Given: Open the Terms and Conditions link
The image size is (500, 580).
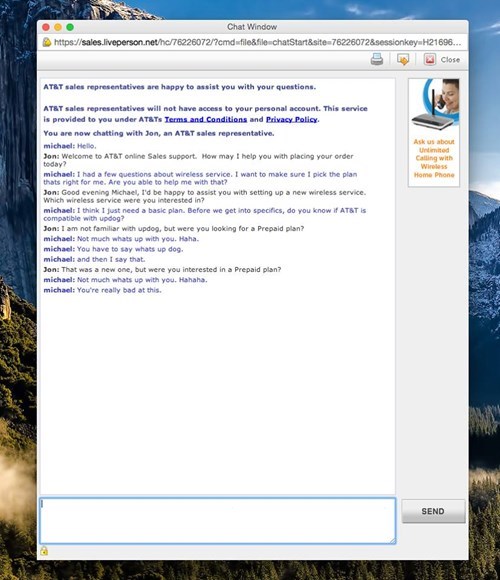Looking at the screenshot, I should [x=206, y=119].
